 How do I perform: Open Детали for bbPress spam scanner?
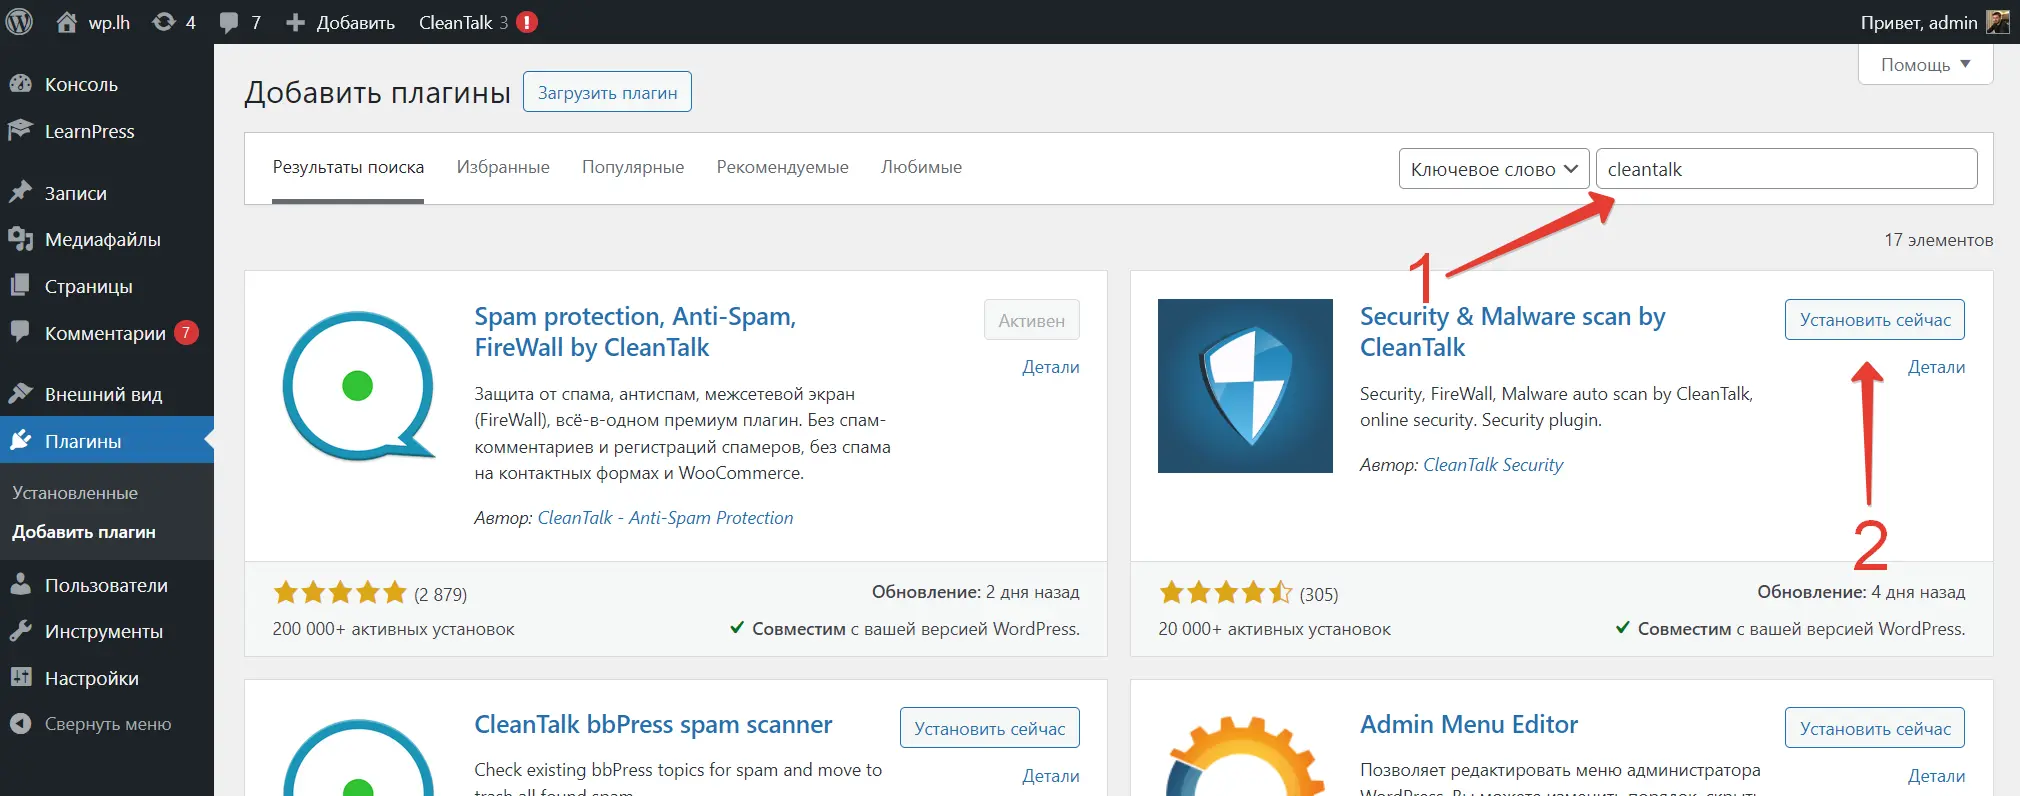tap(1050, 776)
